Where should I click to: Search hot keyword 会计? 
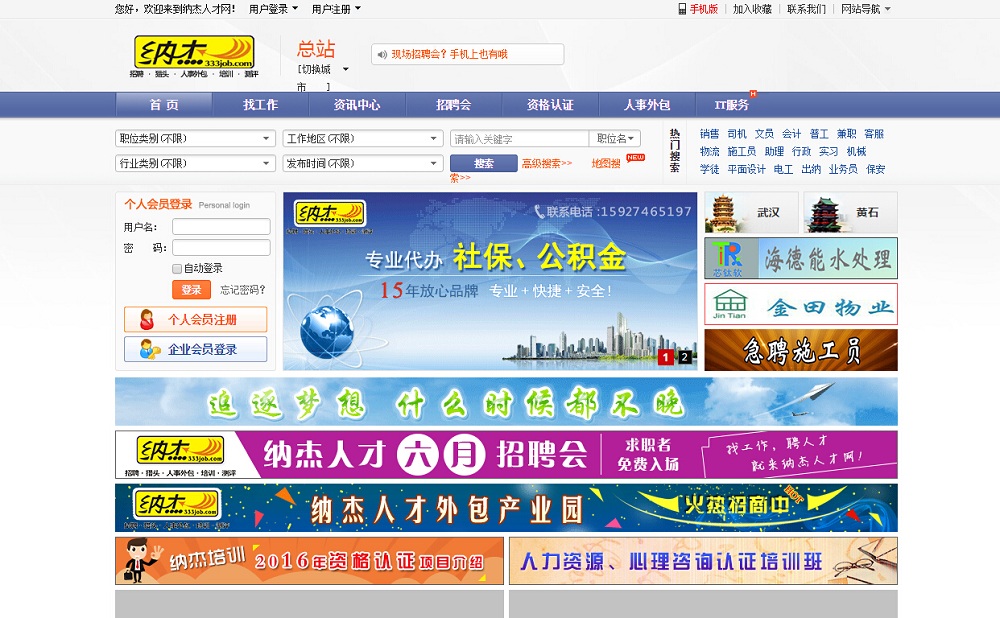(791, 134)
